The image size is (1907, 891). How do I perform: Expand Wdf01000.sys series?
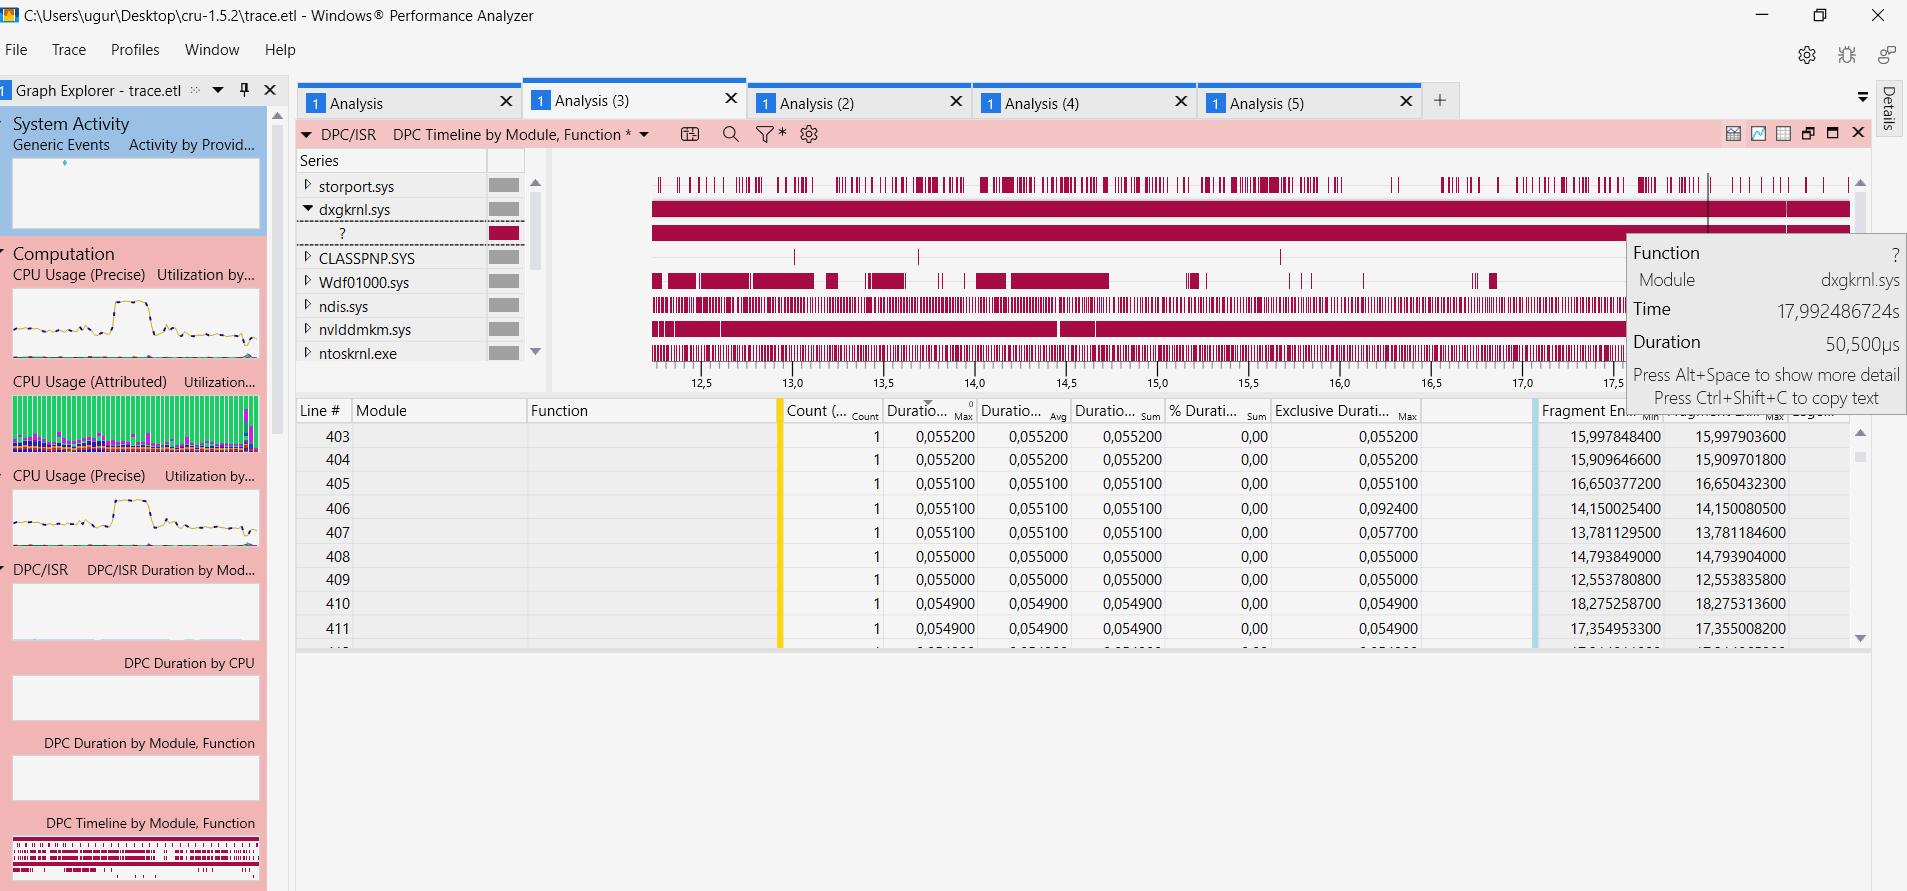pos(307,281)
